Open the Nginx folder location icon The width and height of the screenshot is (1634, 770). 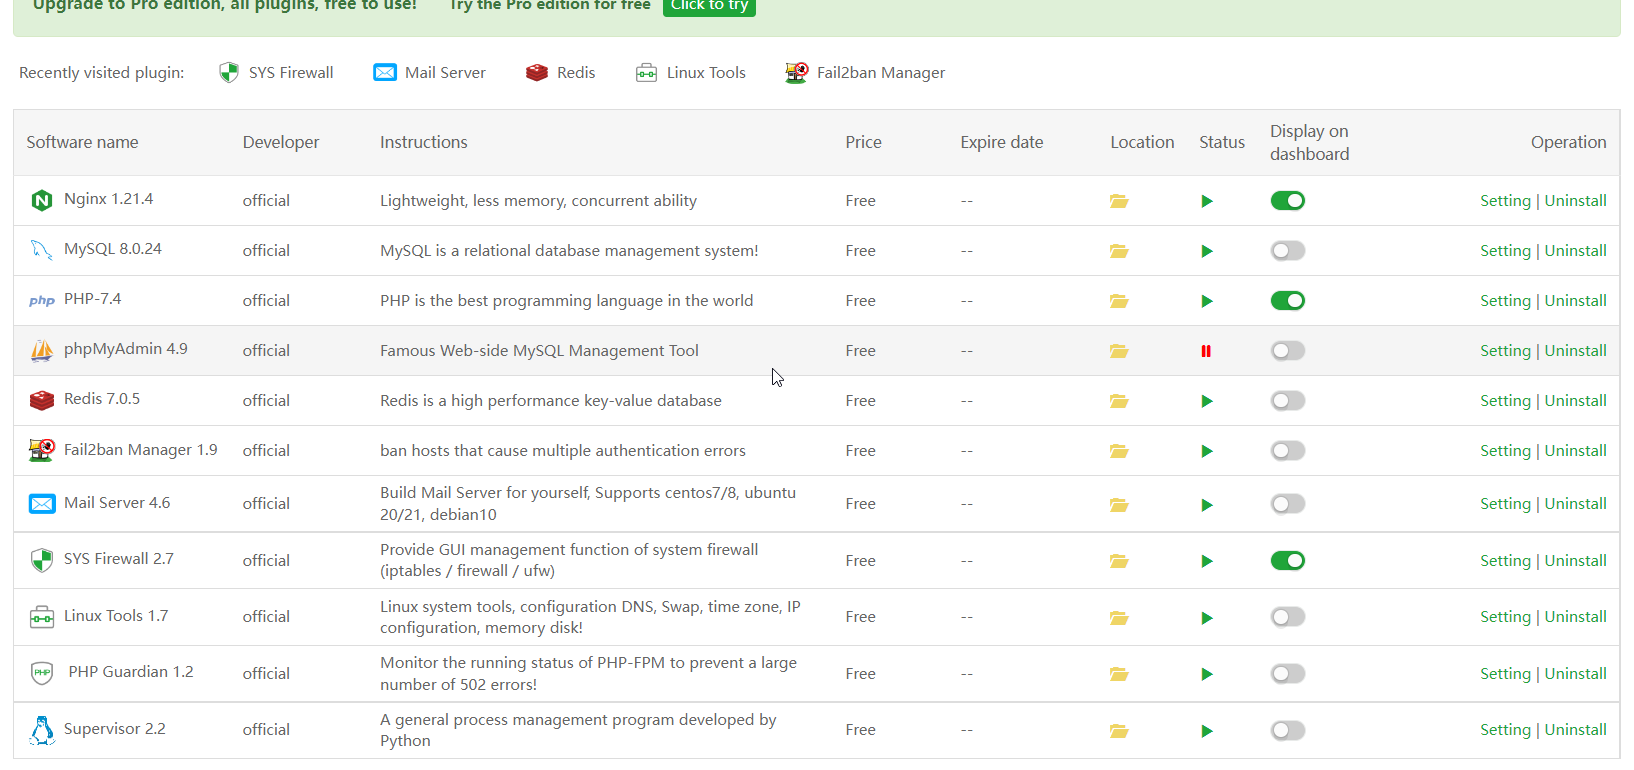(x=1118, y=201)
